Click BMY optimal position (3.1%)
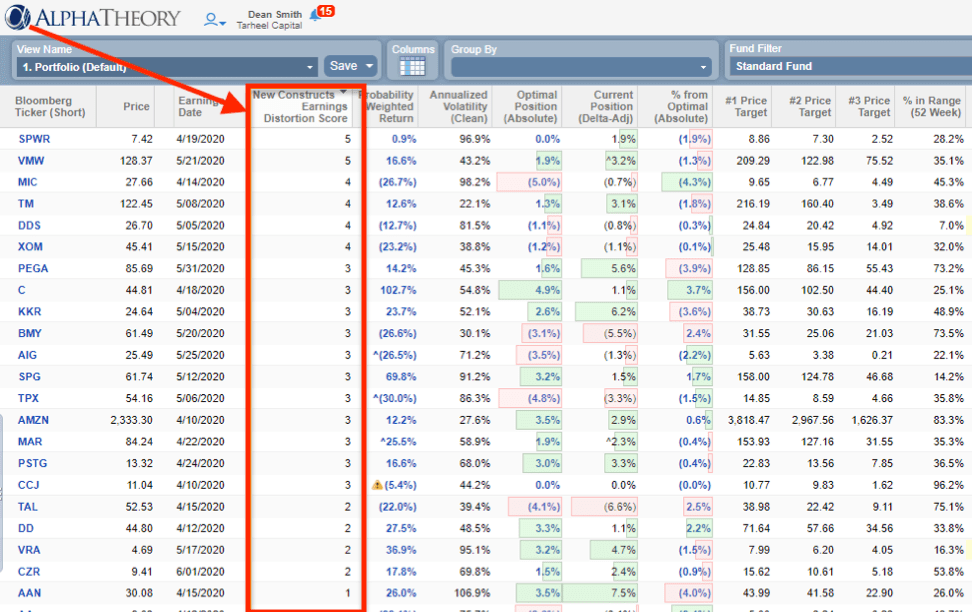Image resolution: width=972 pixels, height=612 pixels. pos(544,334)
